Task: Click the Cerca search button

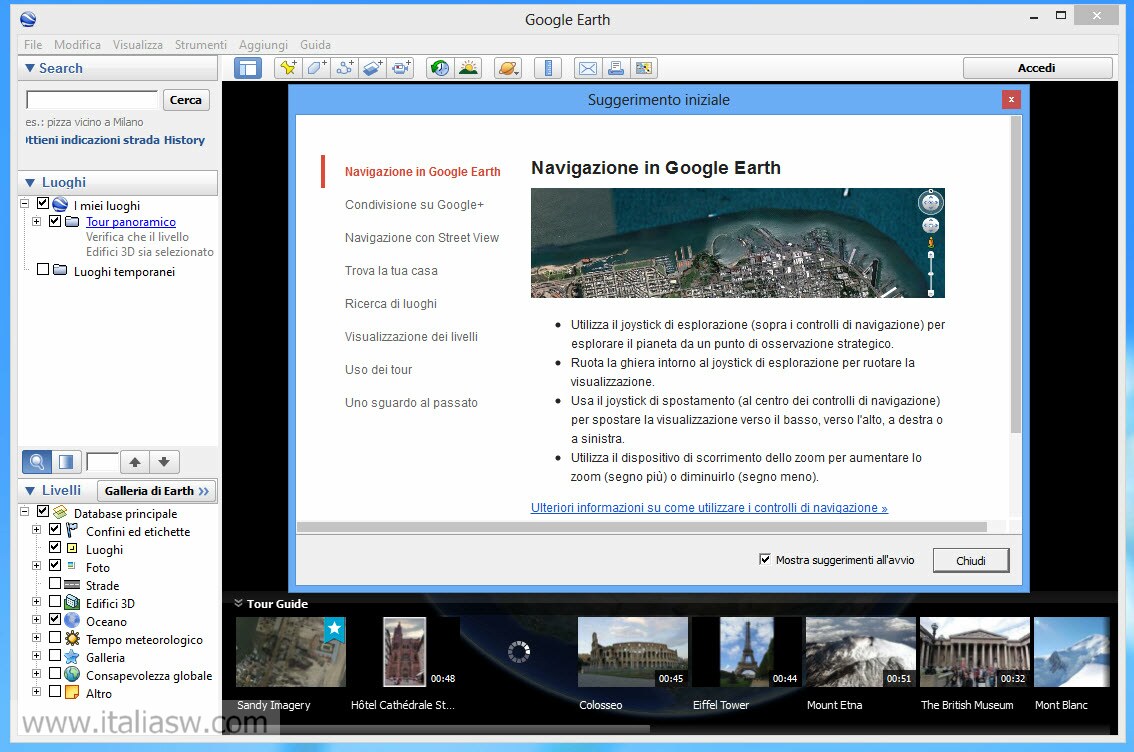Action: click(186, 100)
